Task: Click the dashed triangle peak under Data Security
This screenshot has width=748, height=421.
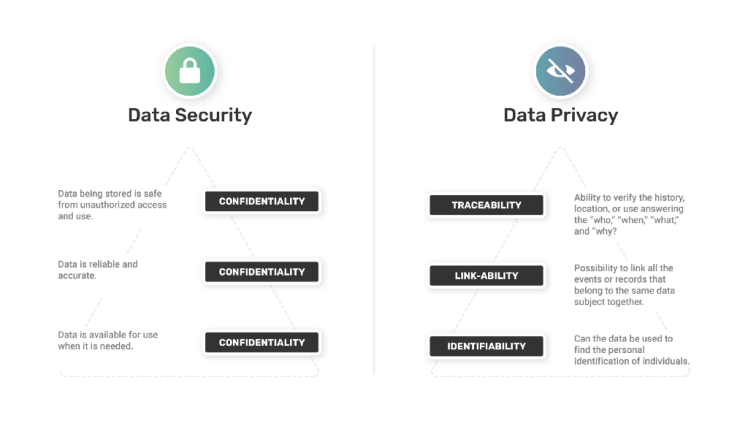Action: (x=190, y=149)
